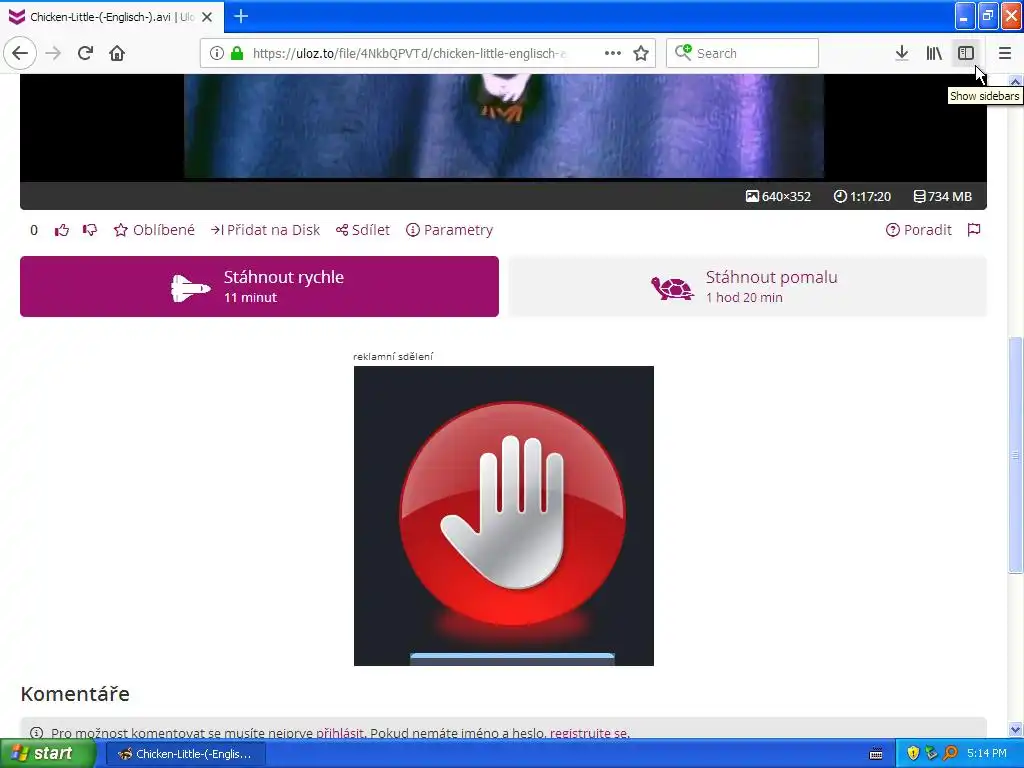This screenshot has width=1024, height=768.
Task: Click the scrollbar down arrow
Action: [x=1015, y=729]
